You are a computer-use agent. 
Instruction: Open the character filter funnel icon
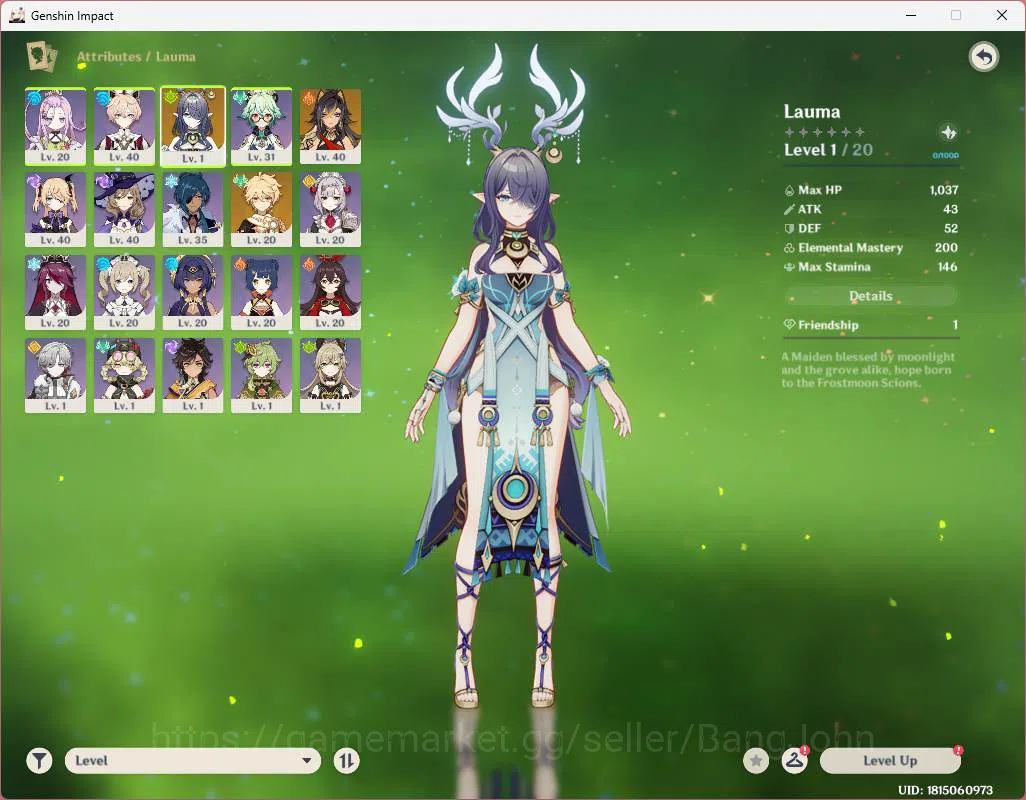tap(39, 761)
